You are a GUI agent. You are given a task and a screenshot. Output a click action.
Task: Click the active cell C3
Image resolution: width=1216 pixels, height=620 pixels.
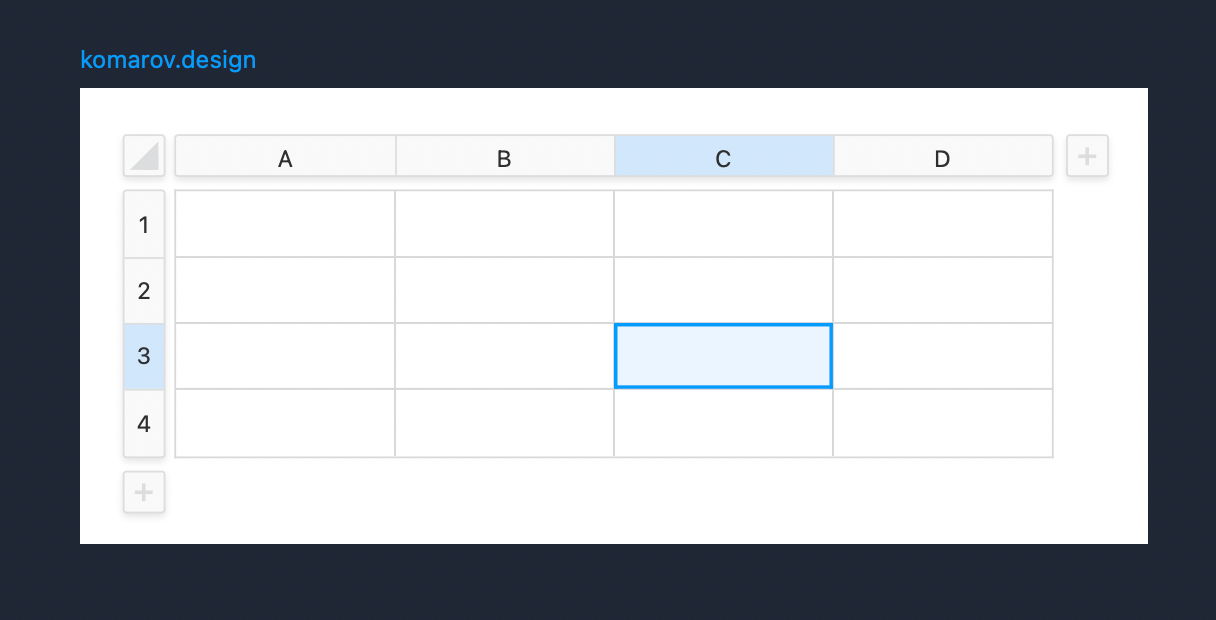[723, 356]
